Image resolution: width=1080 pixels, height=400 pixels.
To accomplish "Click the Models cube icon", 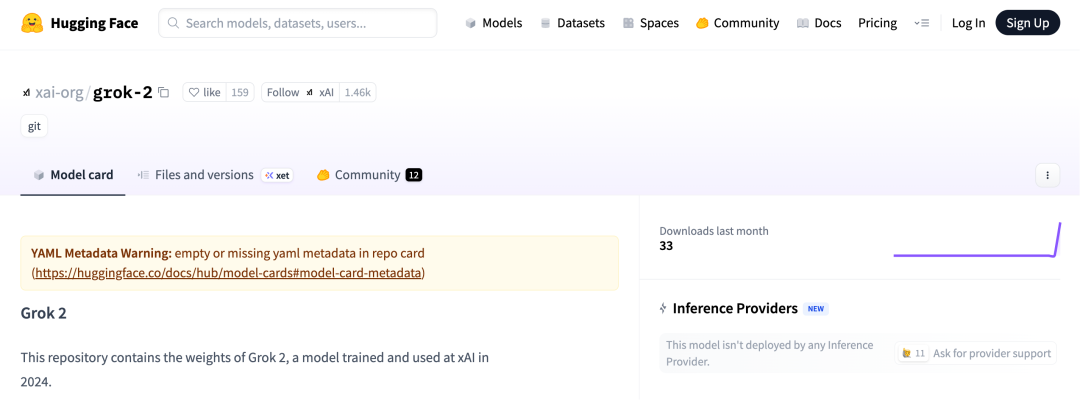I will [471, 23].
